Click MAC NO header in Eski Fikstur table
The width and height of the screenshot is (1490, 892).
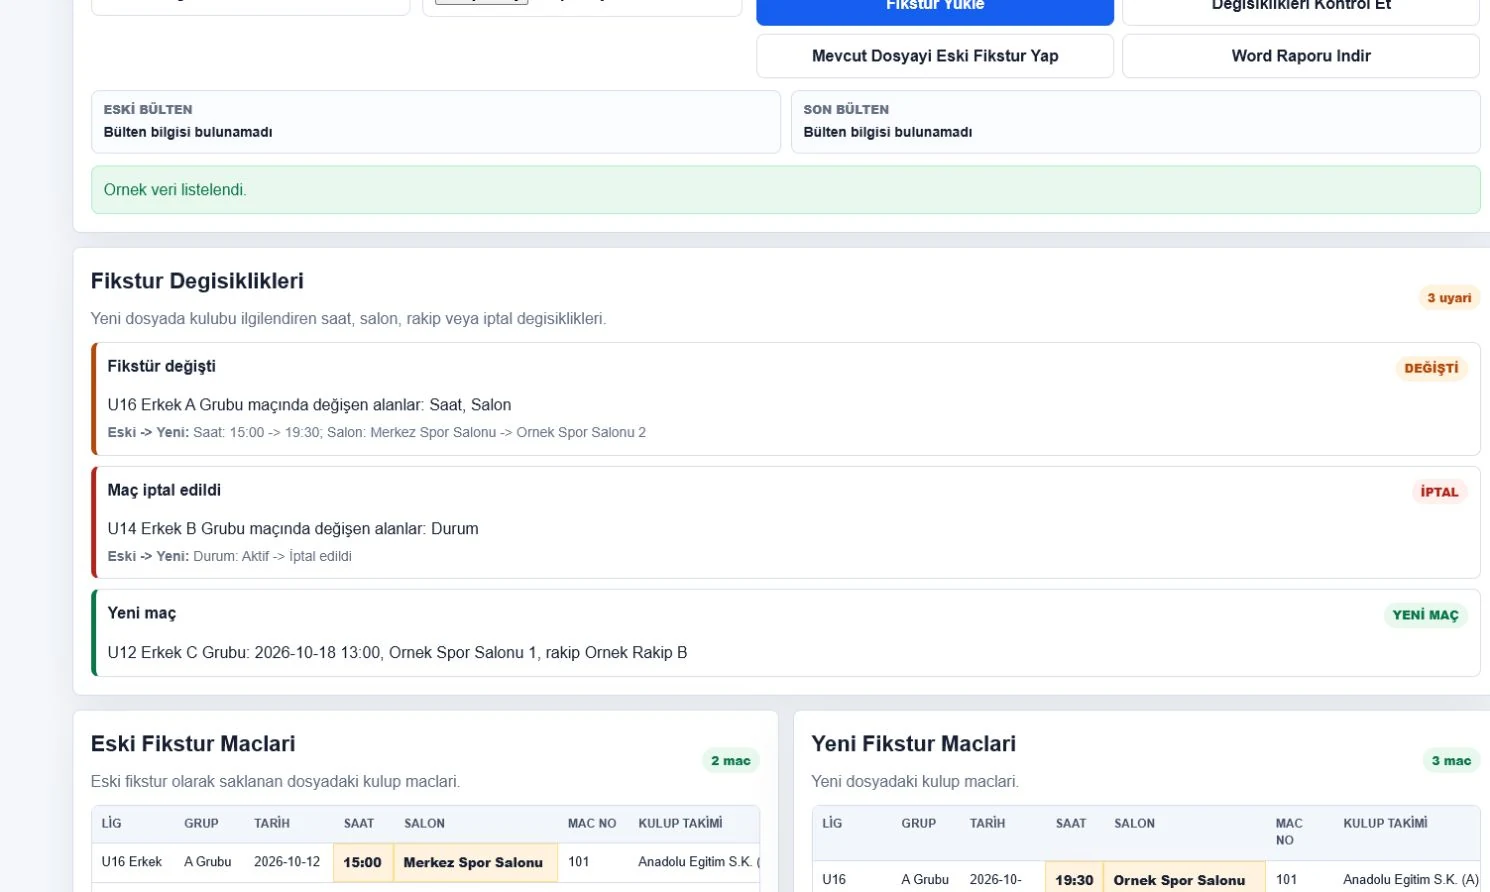592,824
